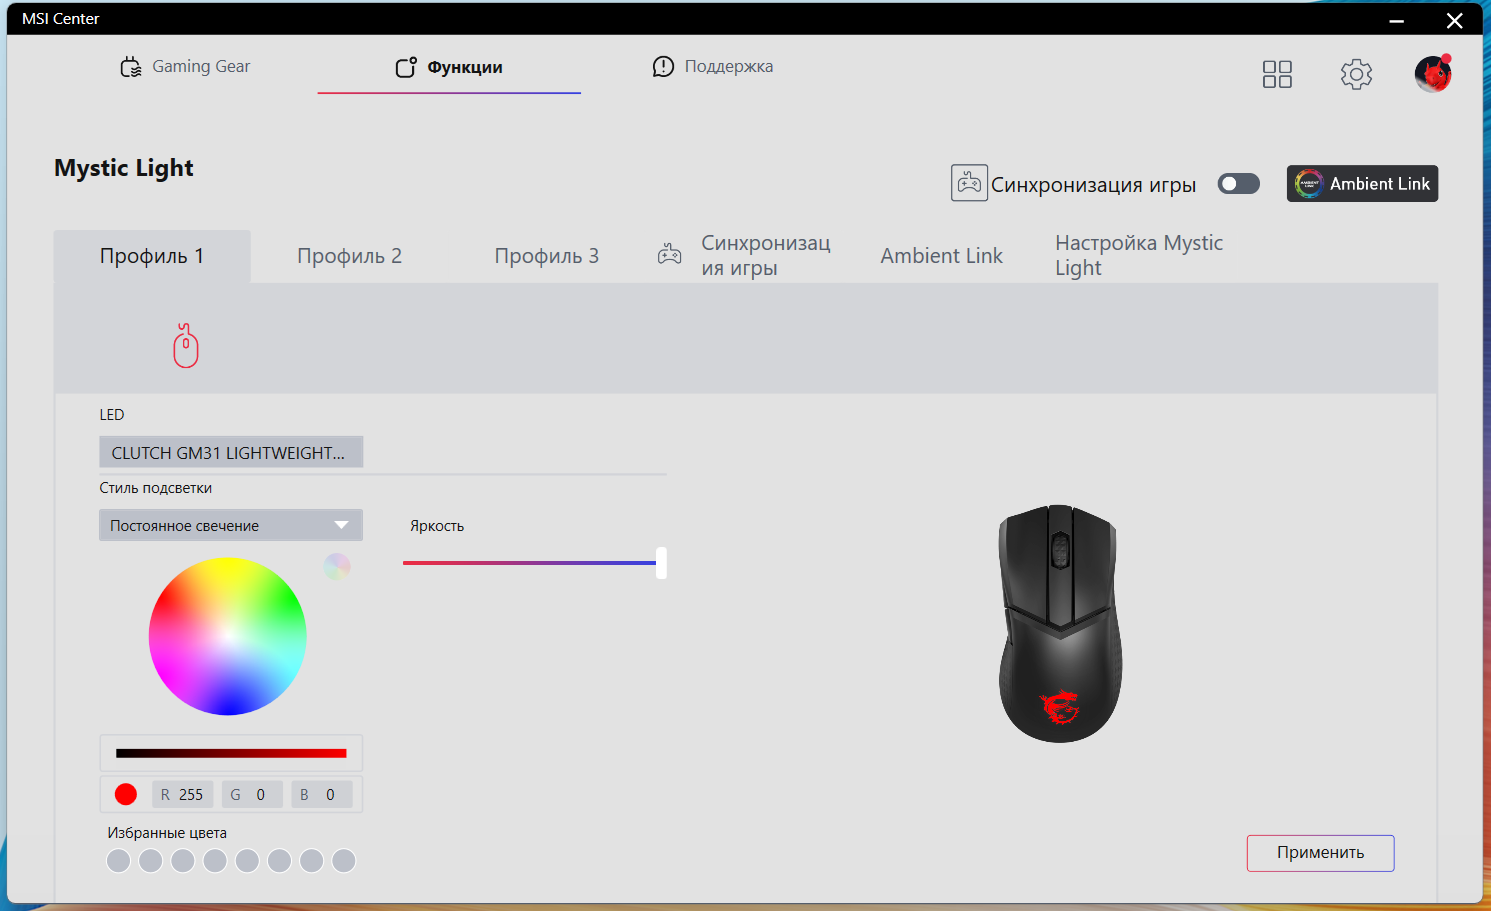Open the CLUTCH GM31 LIGHTWEIGHT device selector
Viewport: 1491px width, 911px height.
point(231,452)
